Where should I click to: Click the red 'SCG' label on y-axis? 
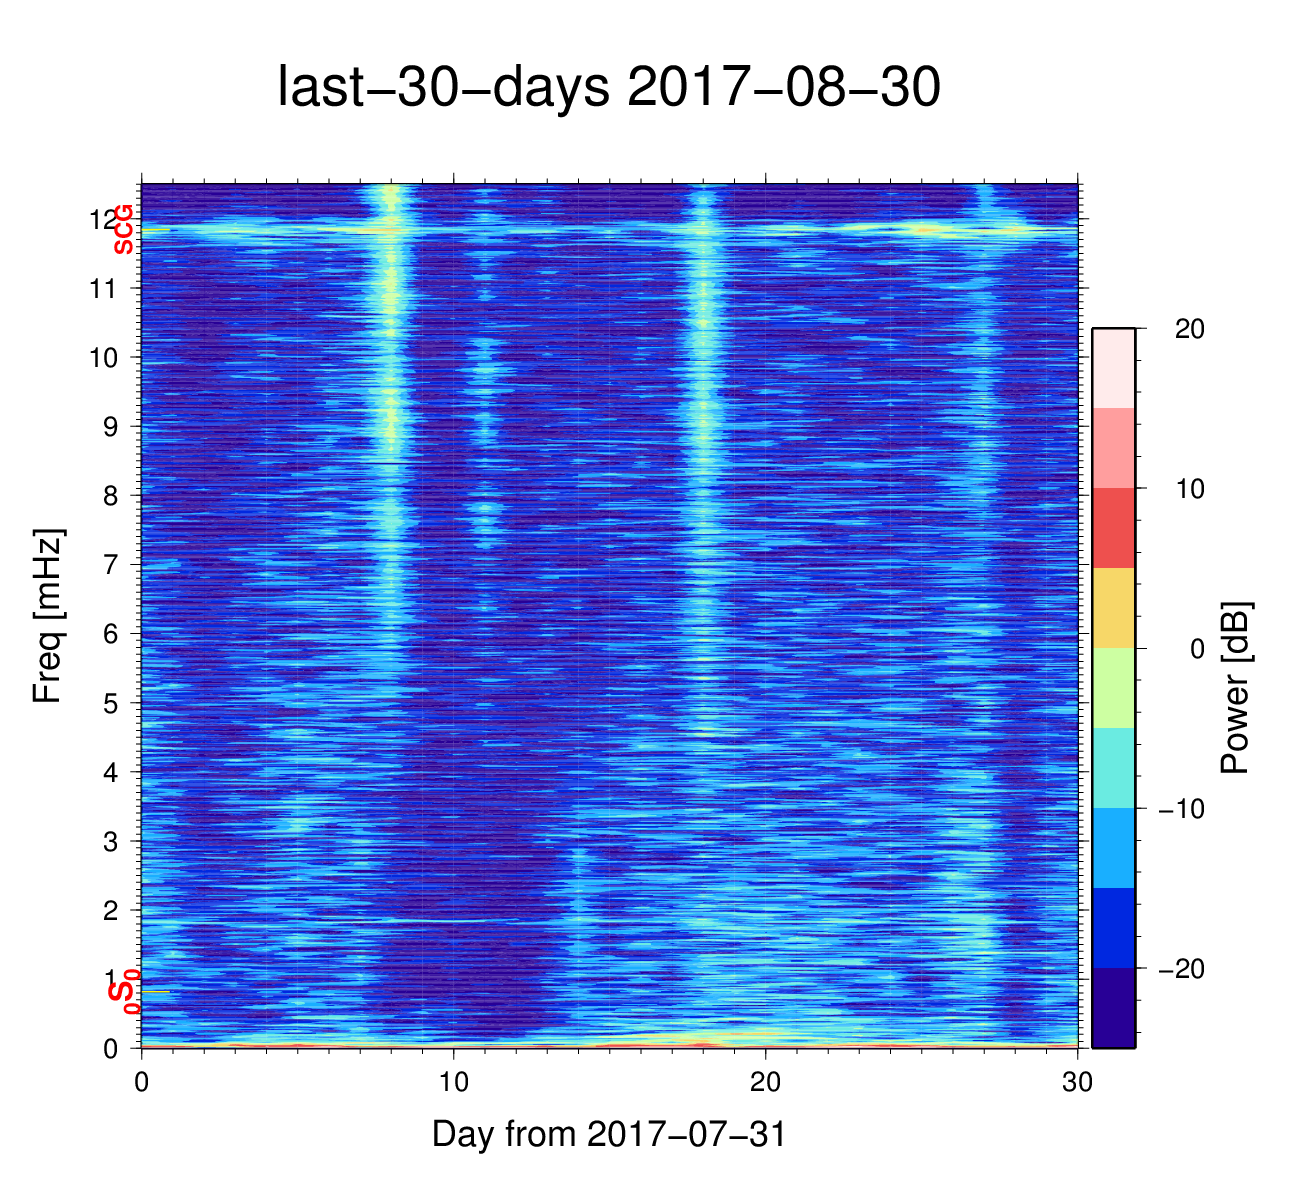coord(123,229)
